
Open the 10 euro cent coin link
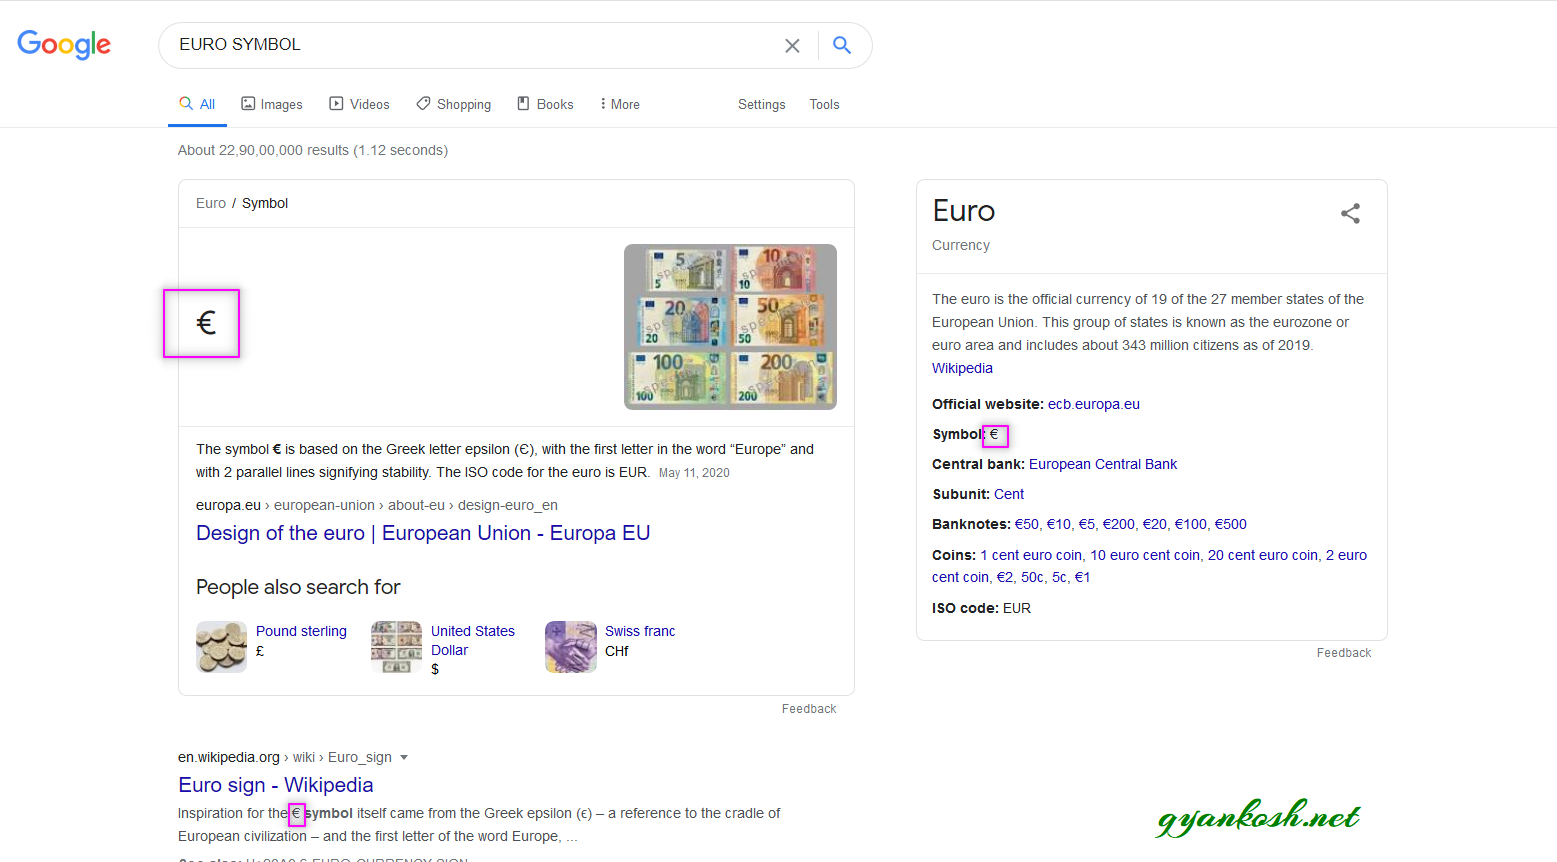click(1145, 555)
